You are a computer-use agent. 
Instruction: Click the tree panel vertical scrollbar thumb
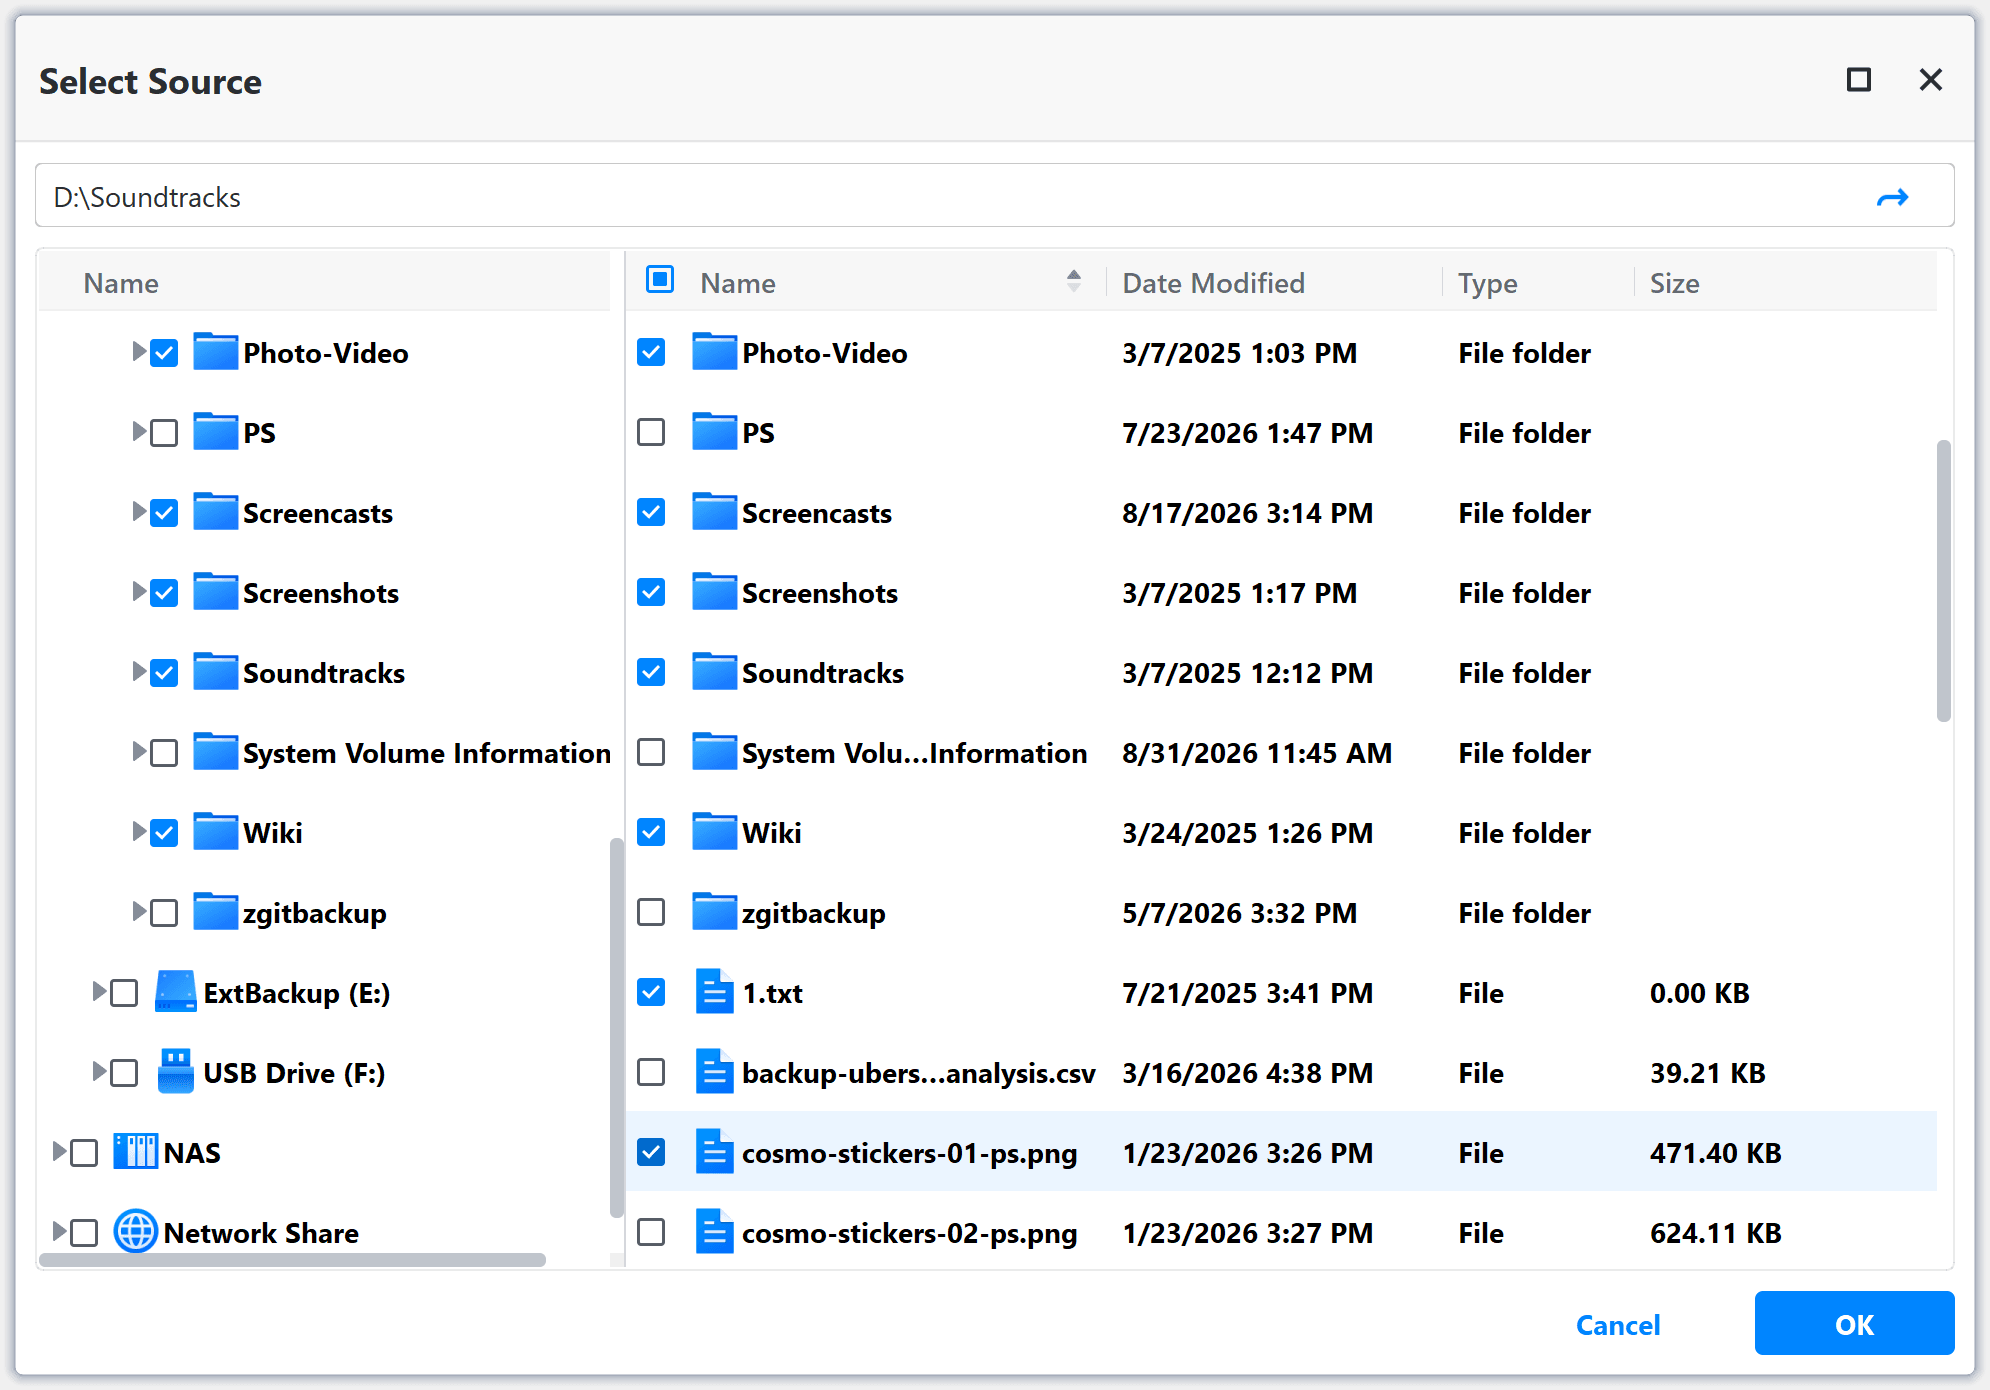tap(616, 1028)
